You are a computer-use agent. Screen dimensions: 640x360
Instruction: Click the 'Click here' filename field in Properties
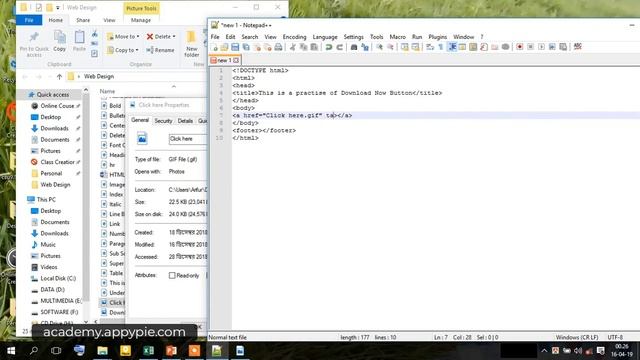pos(188,139)
